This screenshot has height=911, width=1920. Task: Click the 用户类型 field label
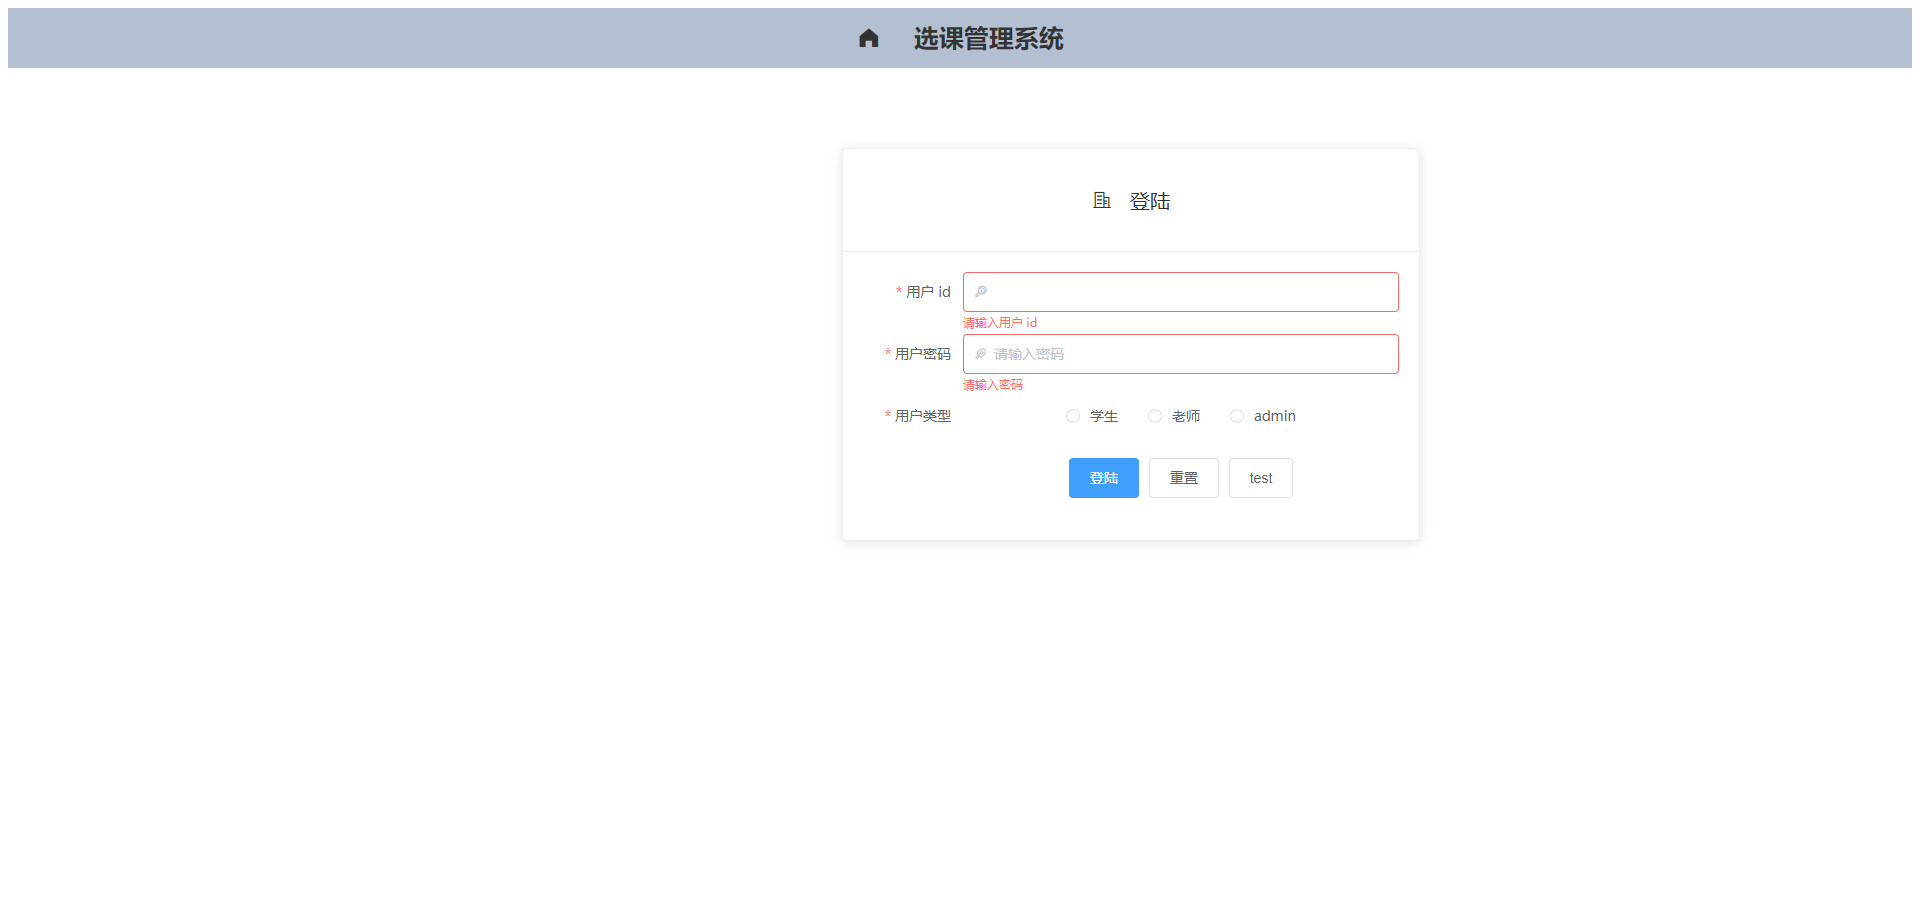coord(922,416)
